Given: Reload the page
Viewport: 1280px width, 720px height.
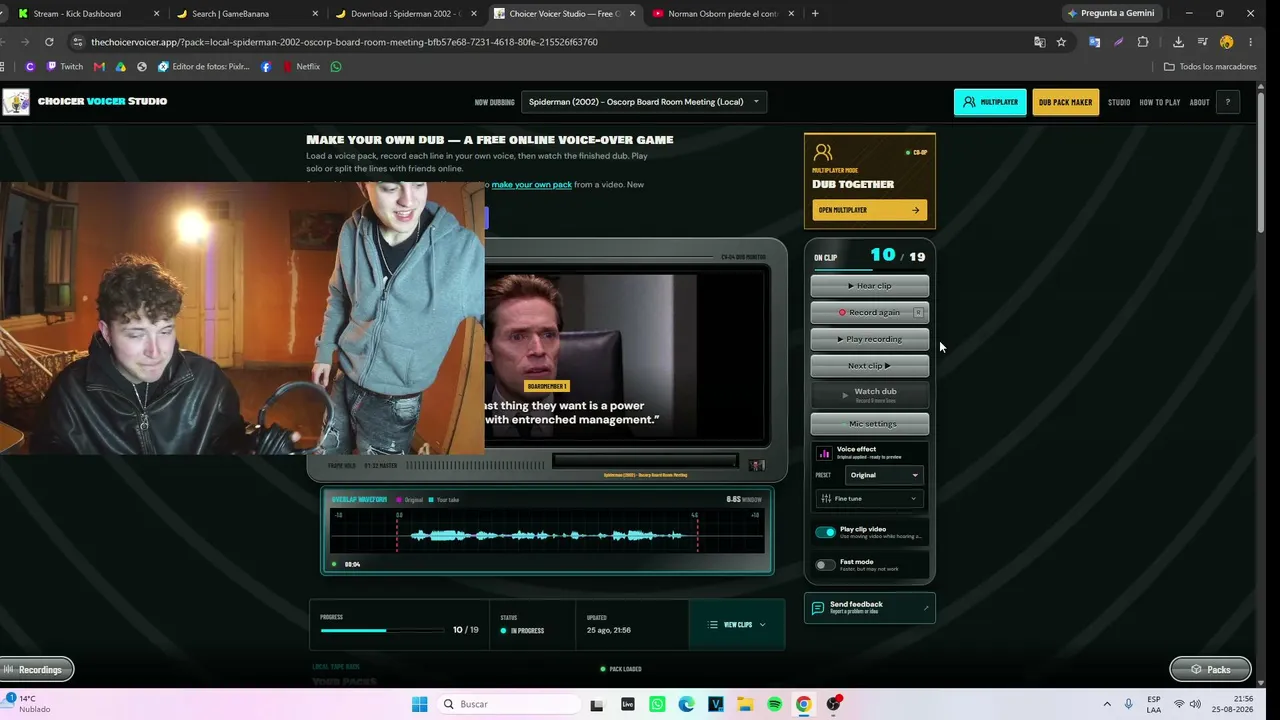Looking at the screenshot, I should 49,42.
